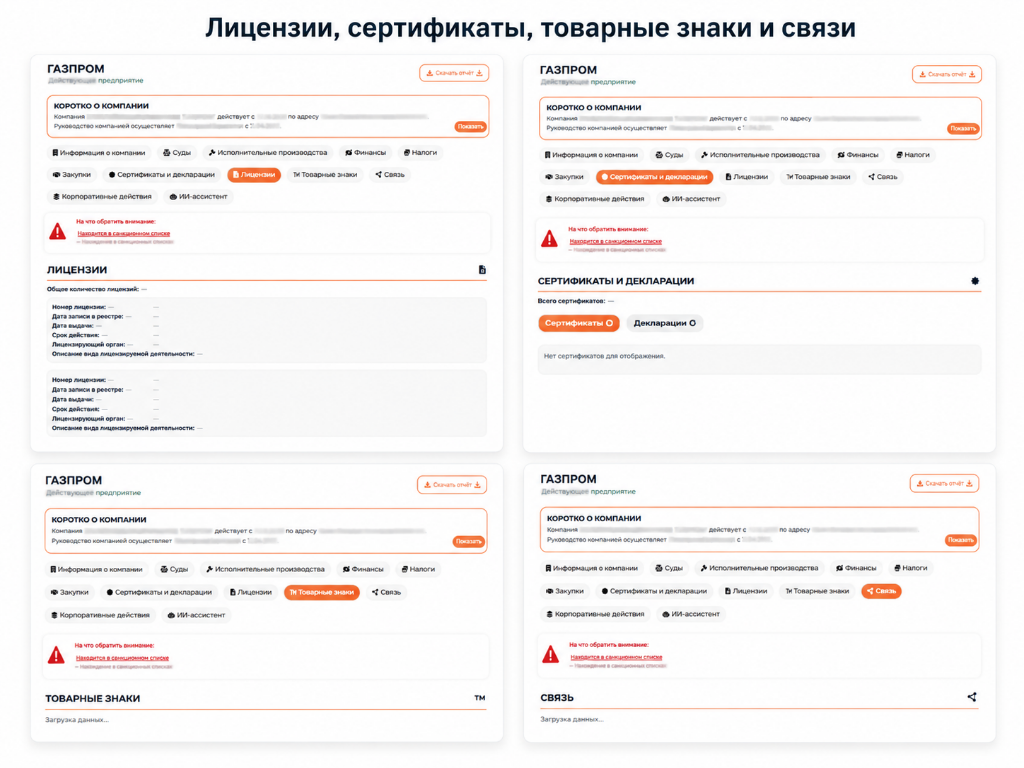Open ИИ-ассистент tab in the ЛИЦЕНЗИИ card
Viewport: 1024px width, 768px height.
198,197
